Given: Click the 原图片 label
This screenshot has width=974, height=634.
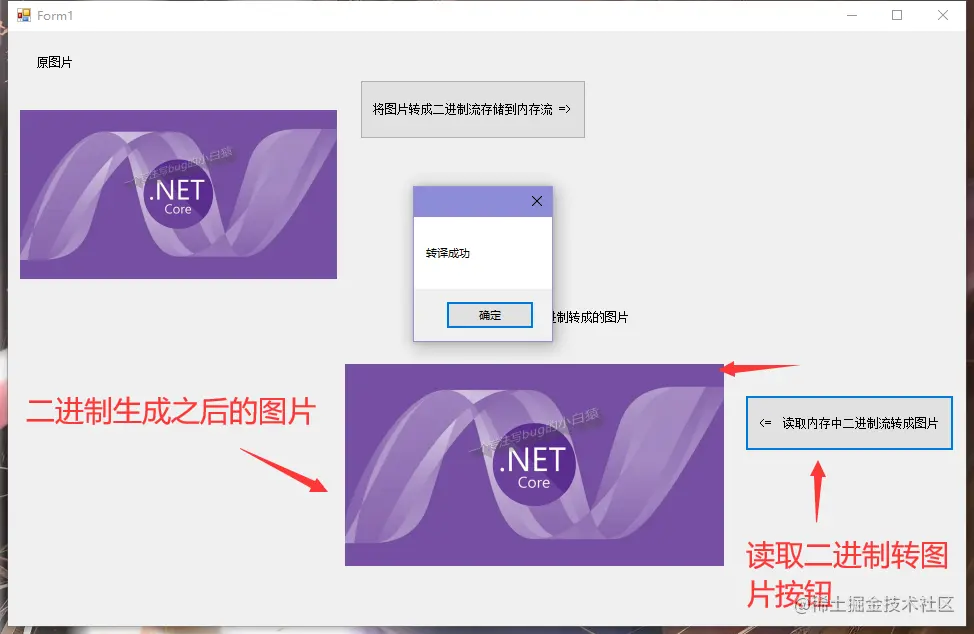Looking at the screenshot, I should pos(54,62).
